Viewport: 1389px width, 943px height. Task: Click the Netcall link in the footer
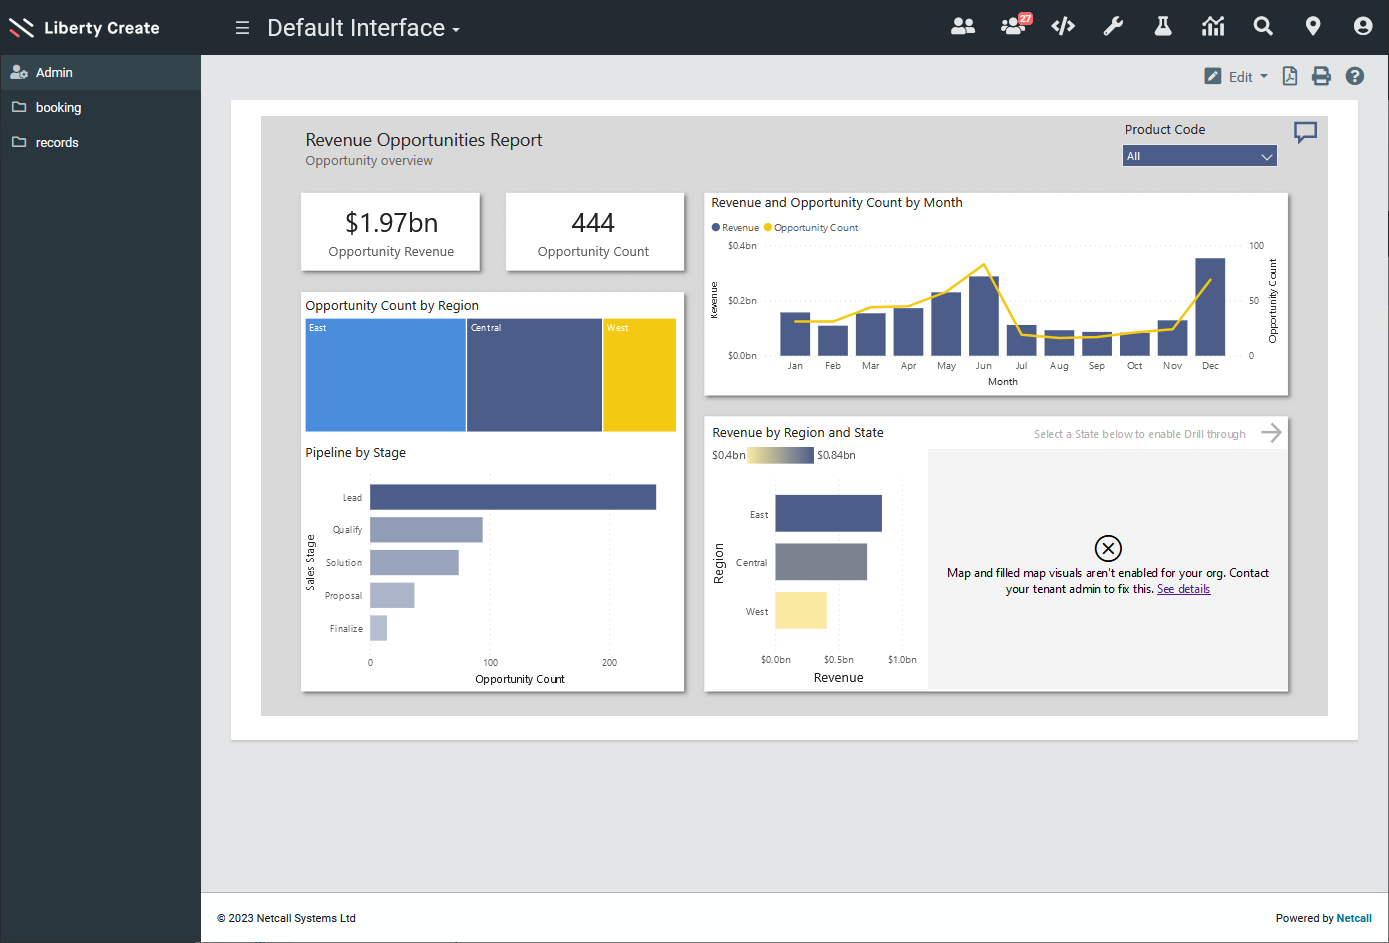1354,918
